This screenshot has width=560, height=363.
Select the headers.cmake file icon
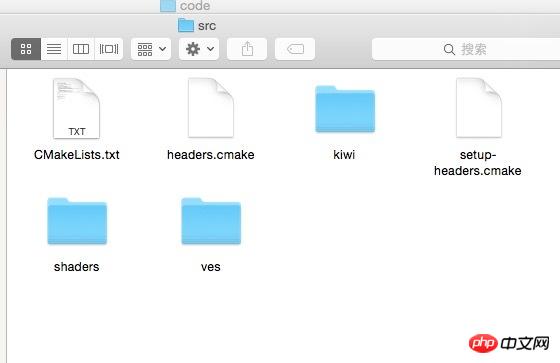[211, 108]
